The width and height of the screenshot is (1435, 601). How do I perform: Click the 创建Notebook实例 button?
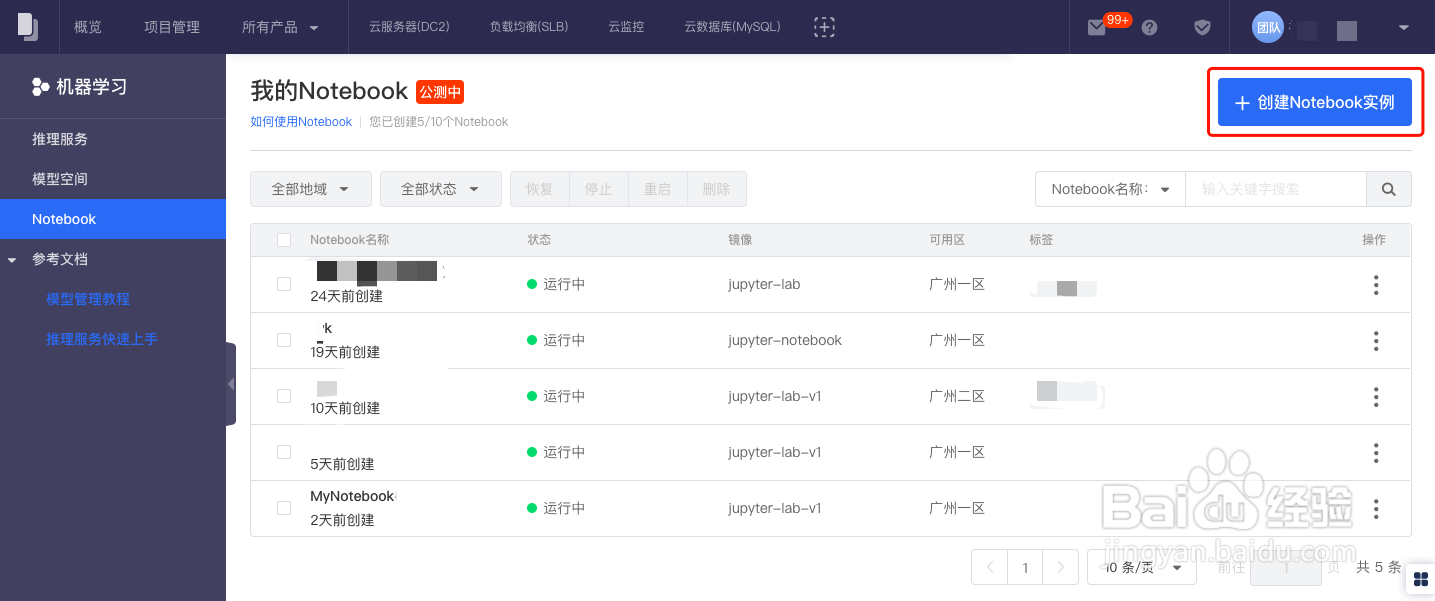click(x=1314, y=102)
